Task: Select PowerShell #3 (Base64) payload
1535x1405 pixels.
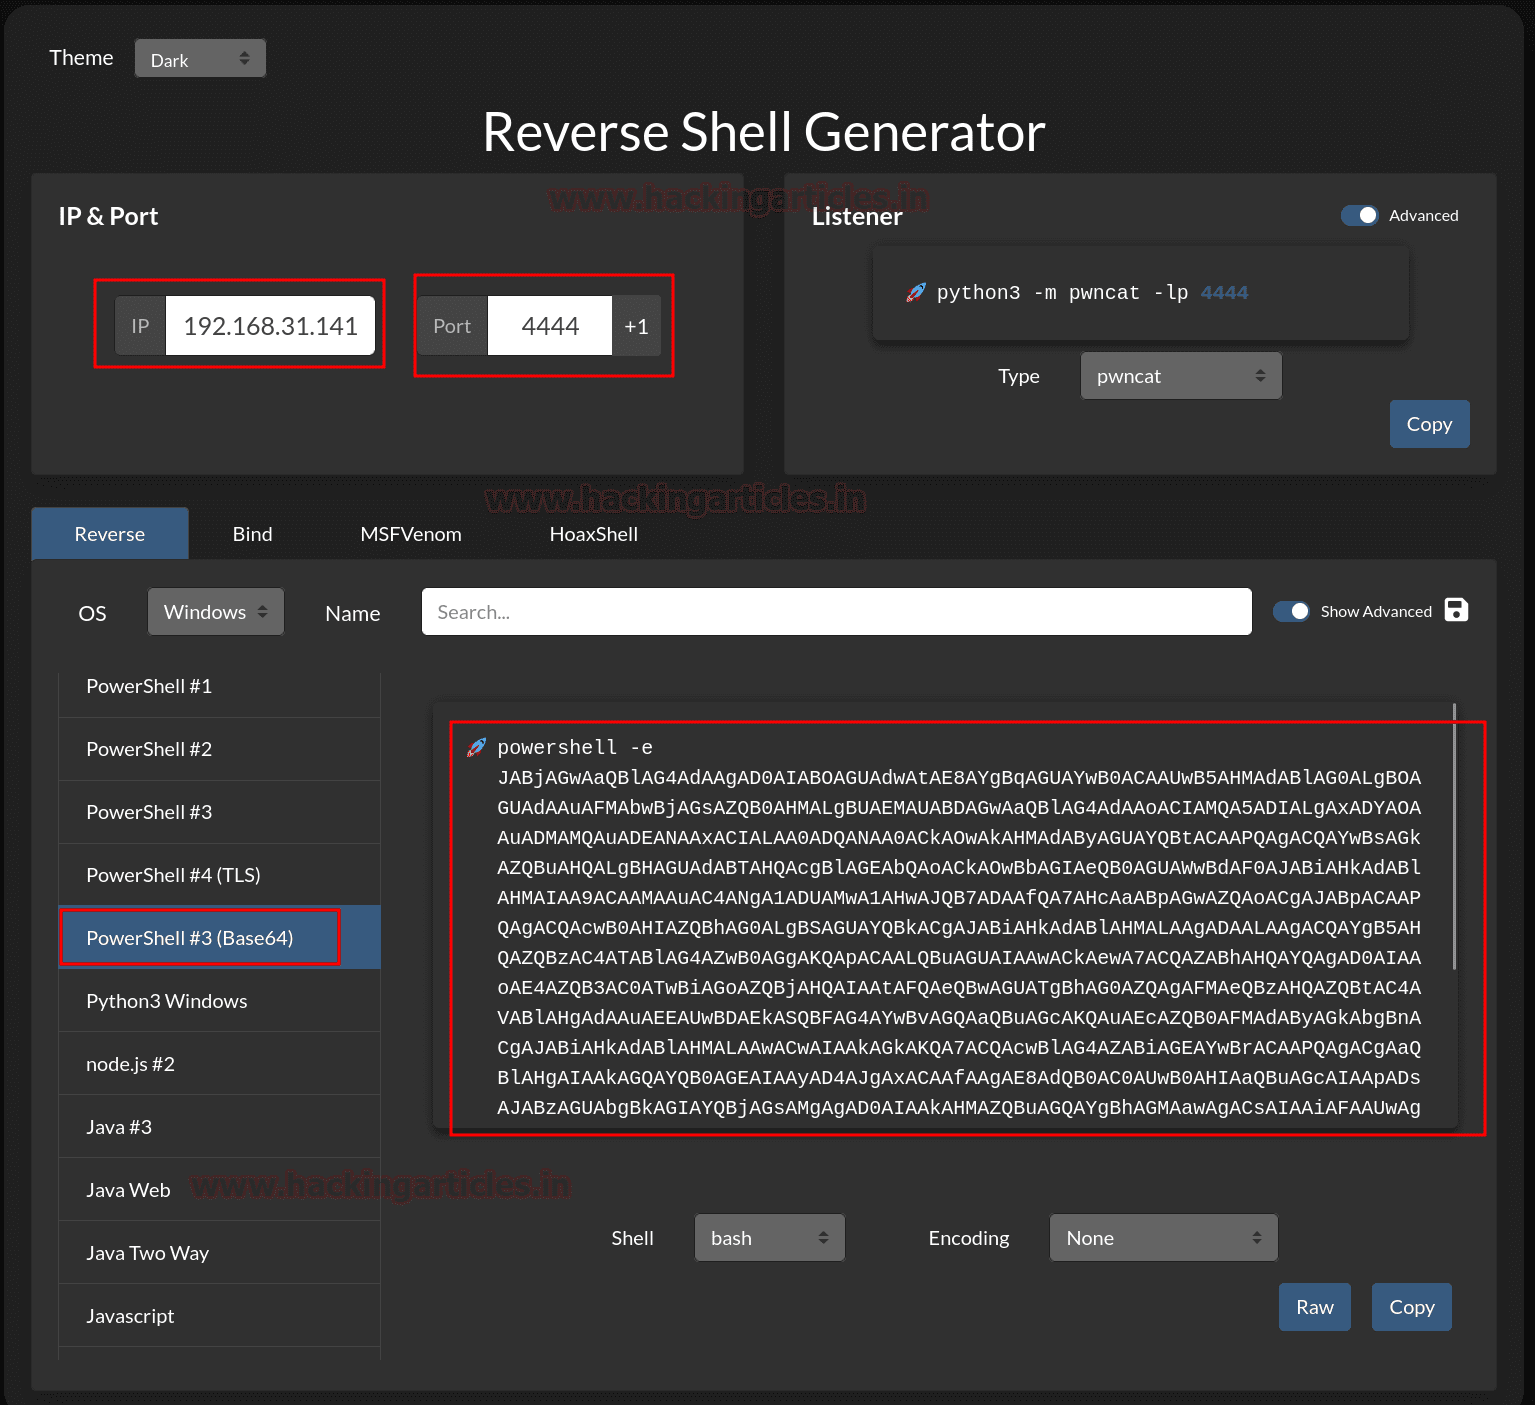Action: pyautogui.click(x=220, y=938)
